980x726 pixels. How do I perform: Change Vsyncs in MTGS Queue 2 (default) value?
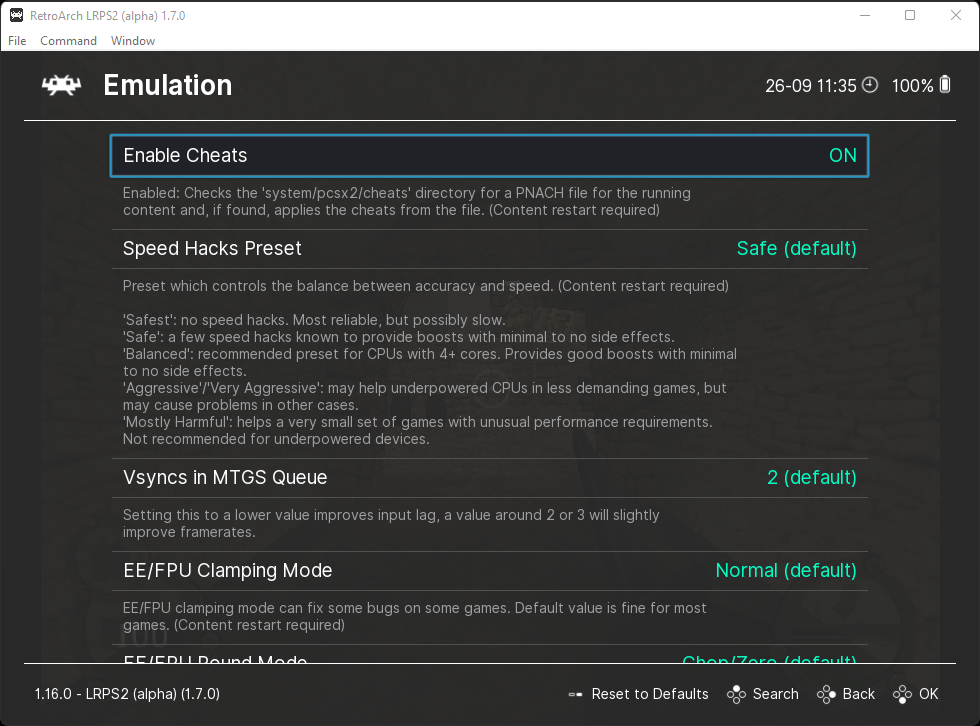pyautogui.click(x=811, y=477)
